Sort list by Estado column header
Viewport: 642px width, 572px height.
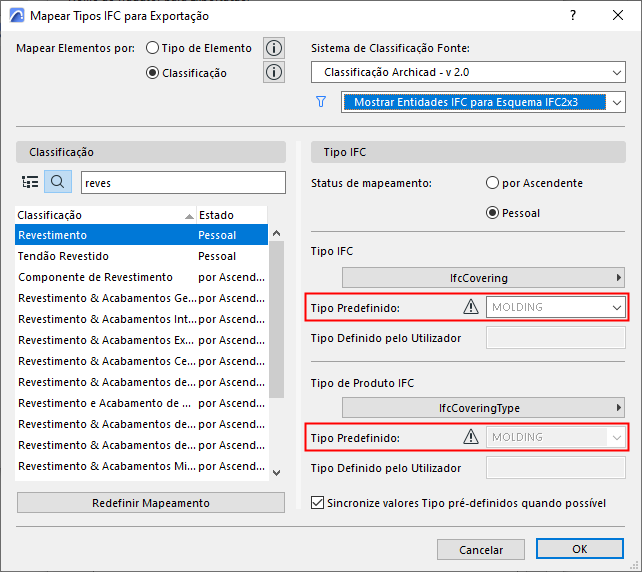pyautogui.click(x=230, y=215)
